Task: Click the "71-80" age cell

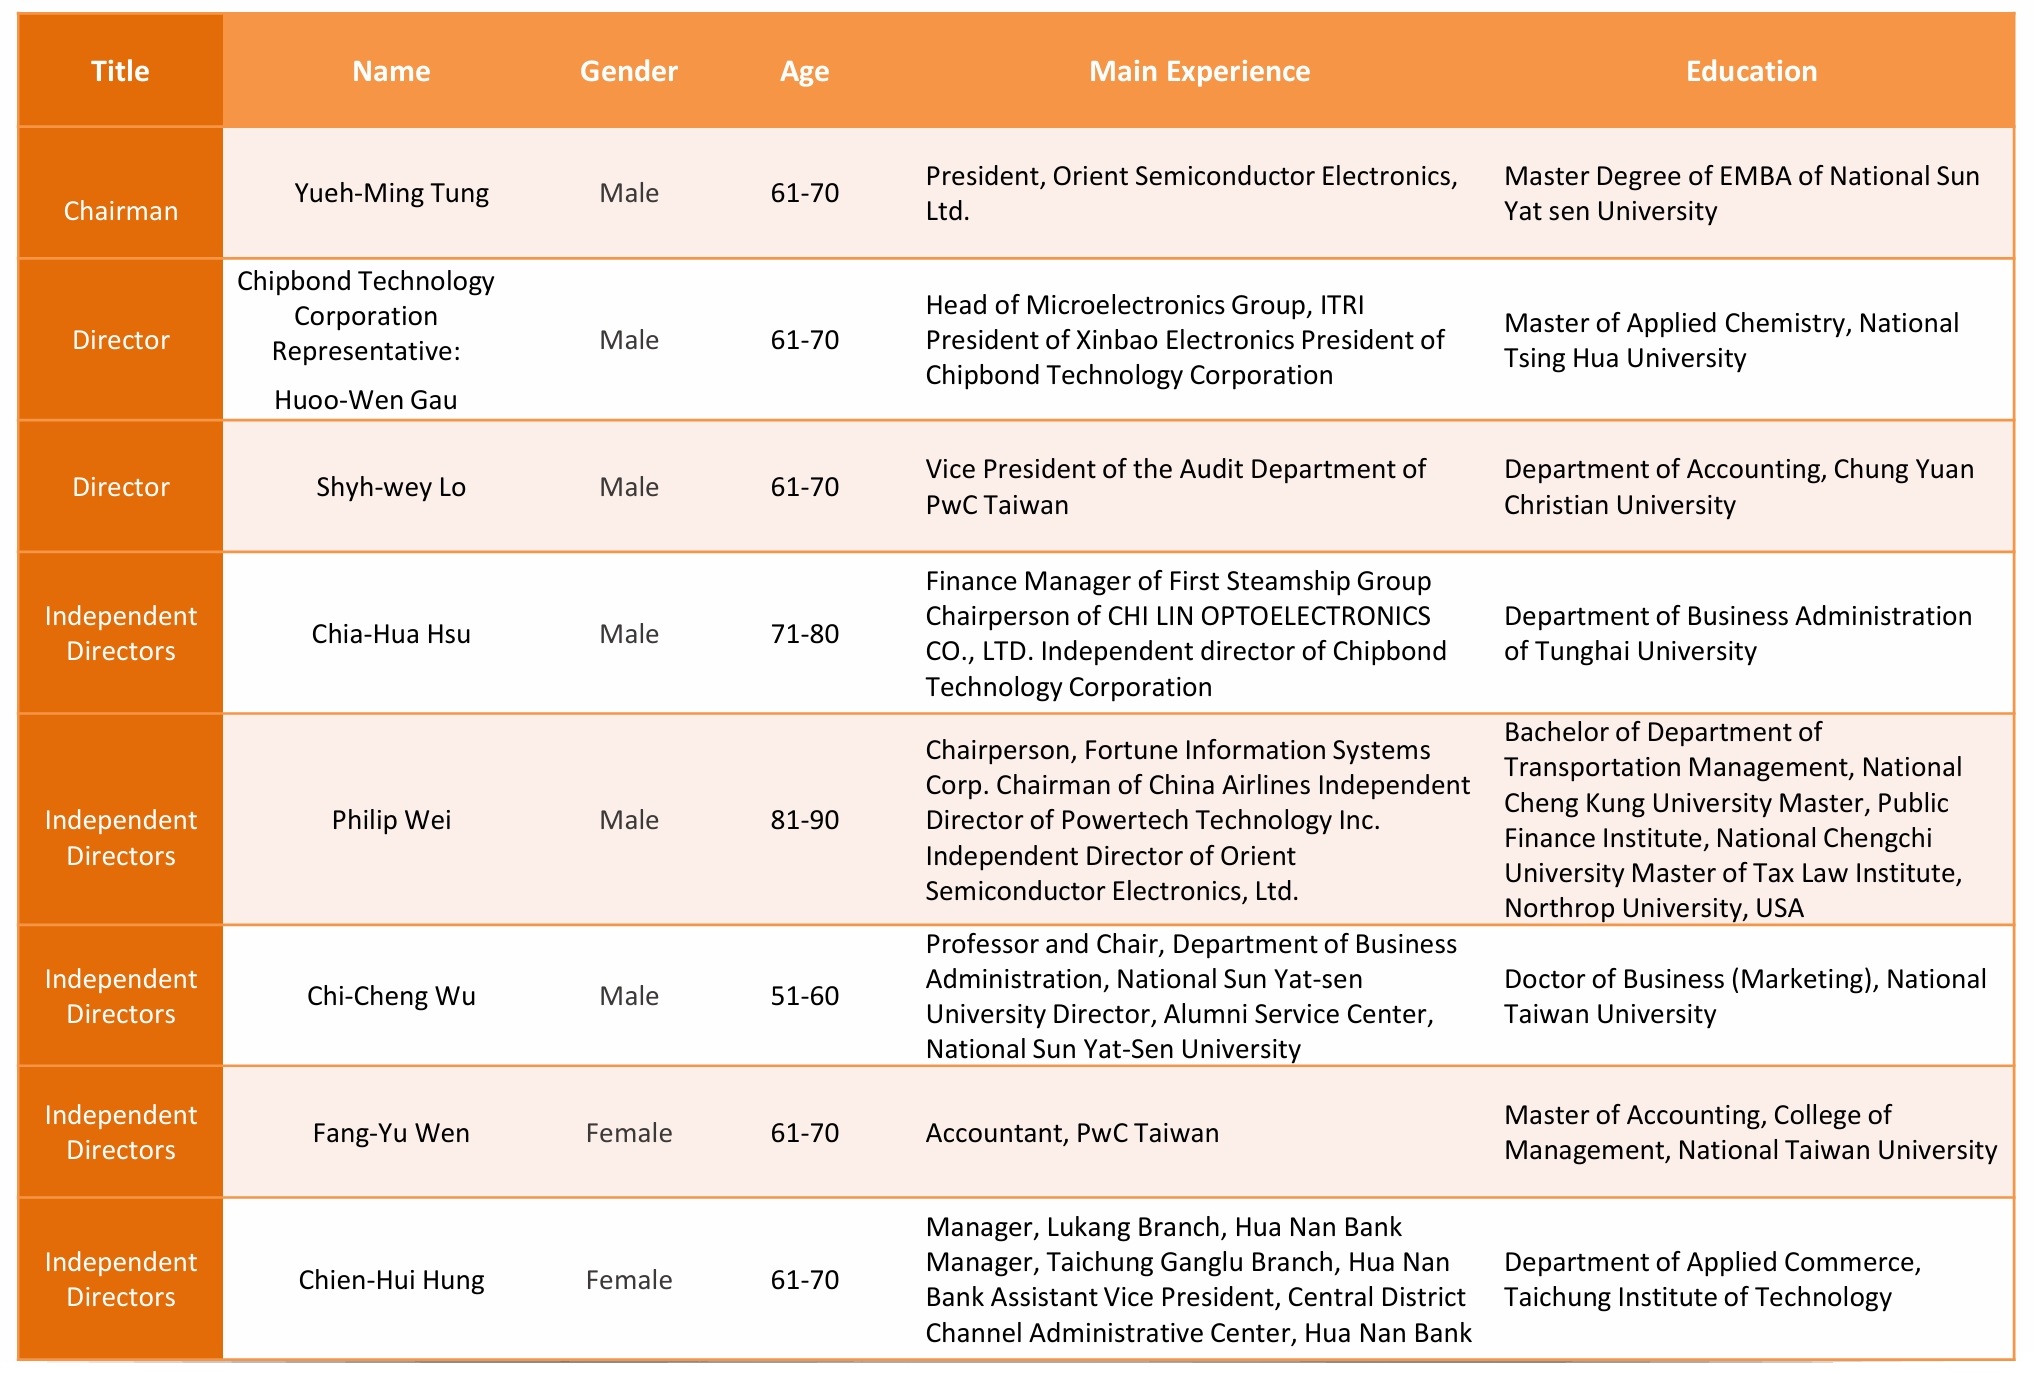Action: [805, 634]
